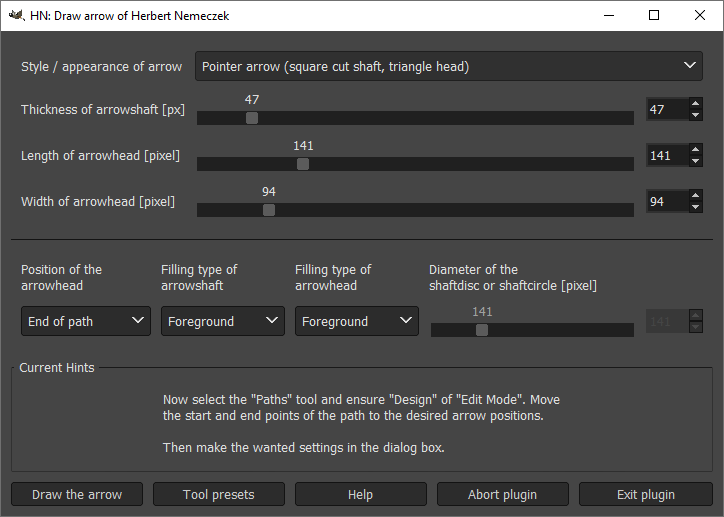Increase arrowhead length with up arrow
724x517 pixels.
point(695,150)
